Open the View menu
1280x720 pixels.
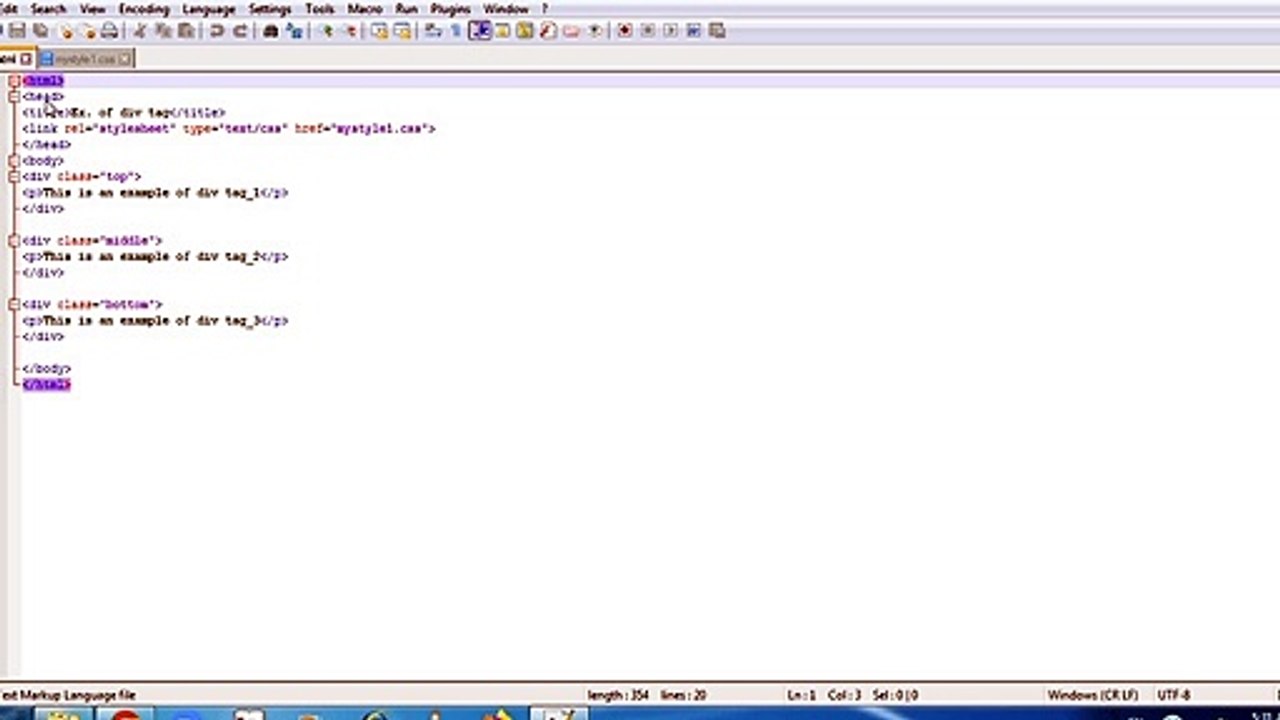pos(93,8)
